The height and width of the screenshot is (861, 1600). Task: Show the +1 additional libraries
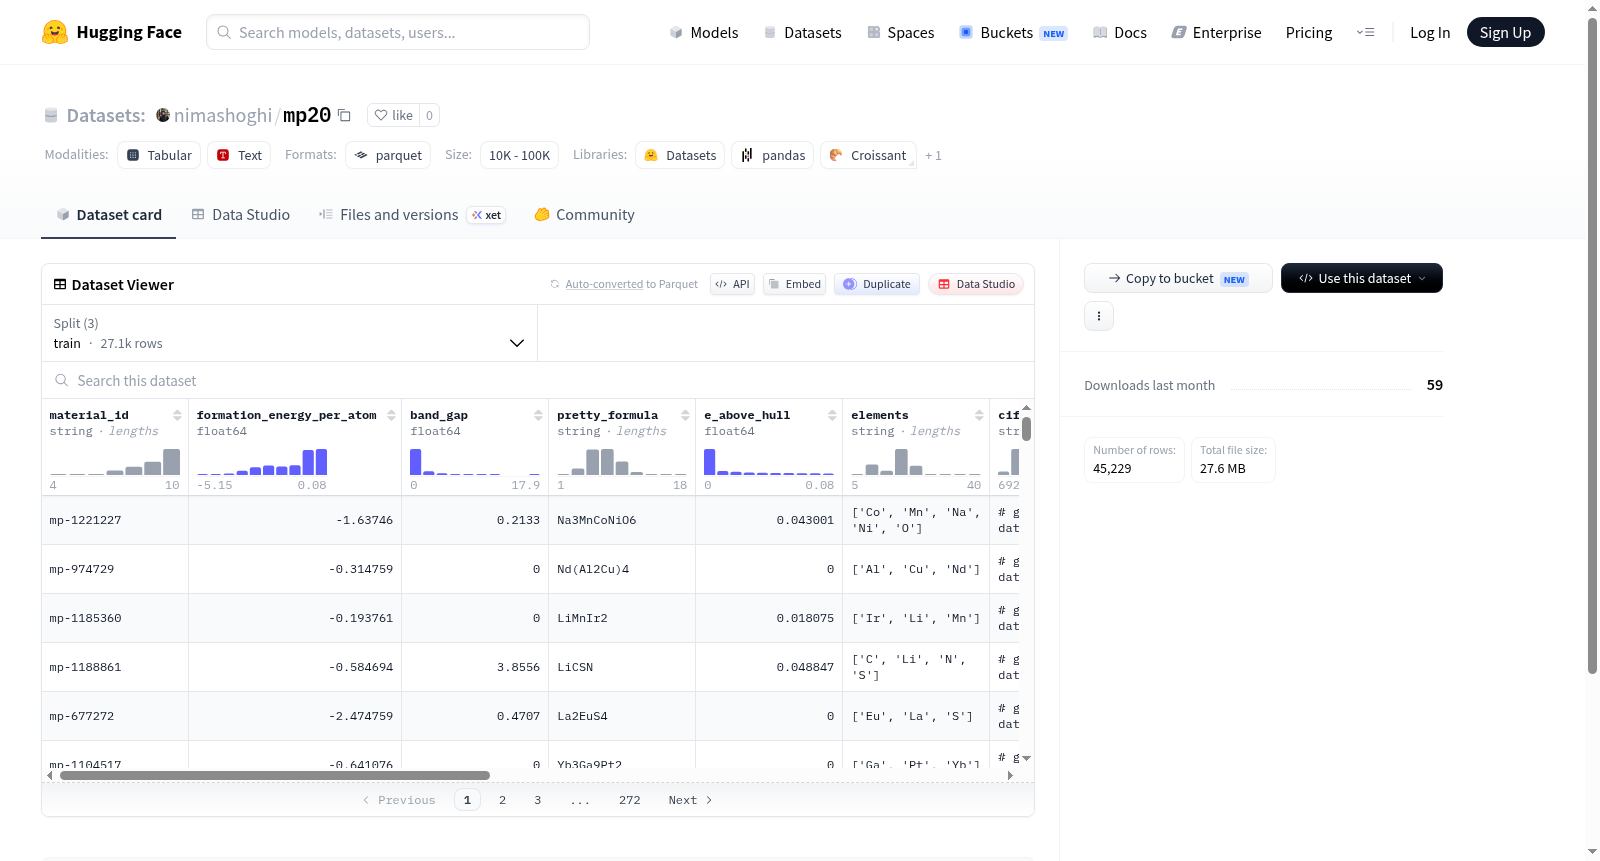click(933, 155)
